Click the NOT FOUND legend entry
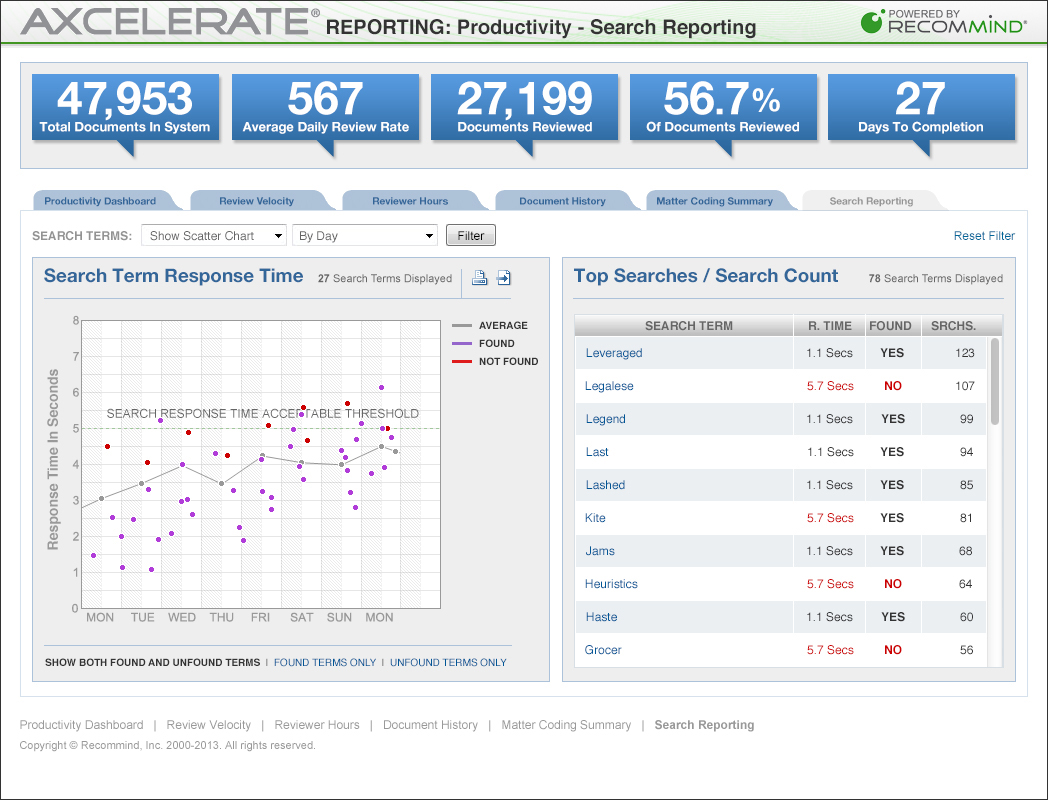The width and height of the screenshot is (1048, 800). pos(495,362)
